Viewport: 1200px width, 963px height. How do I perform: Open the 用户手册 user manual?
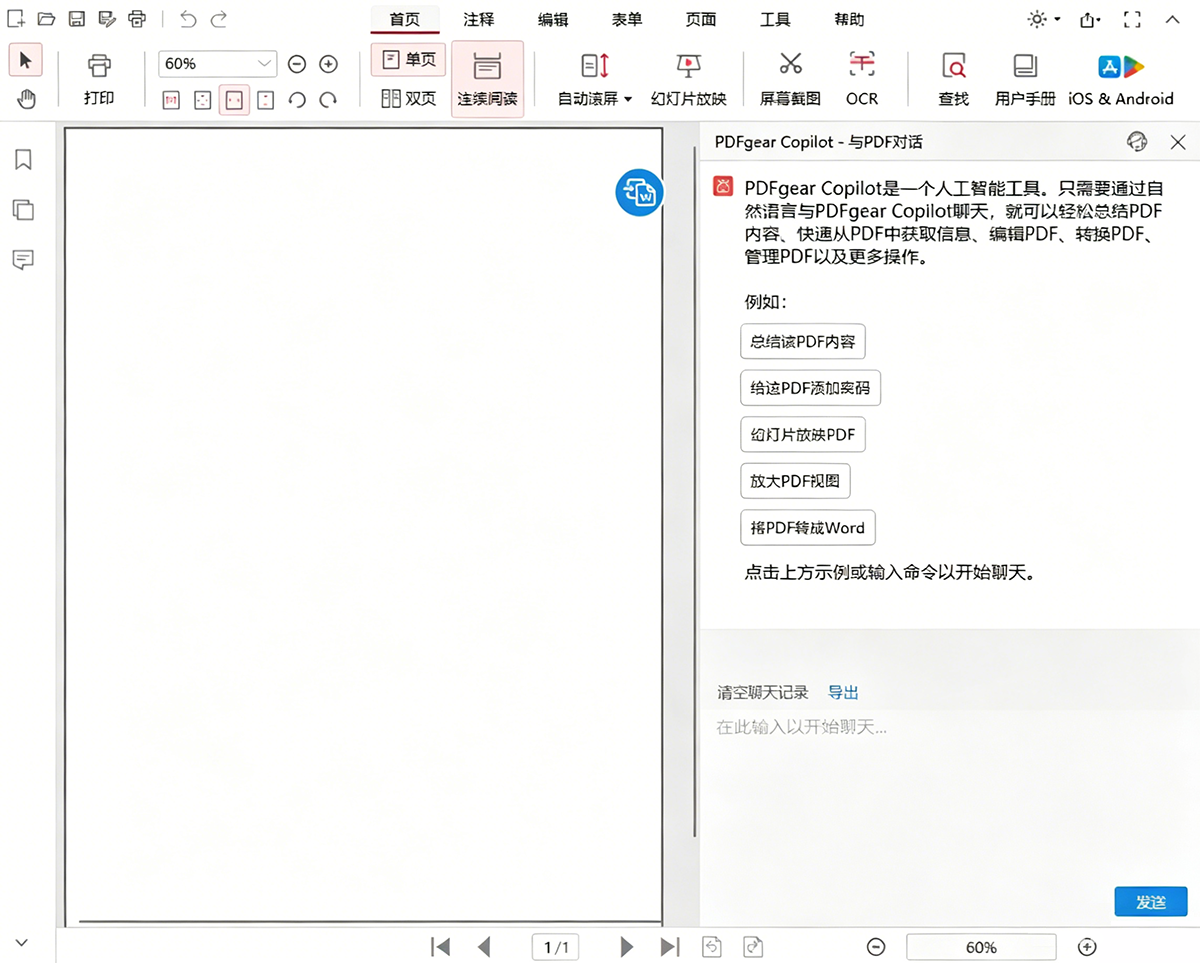(x=1025, y=79)
